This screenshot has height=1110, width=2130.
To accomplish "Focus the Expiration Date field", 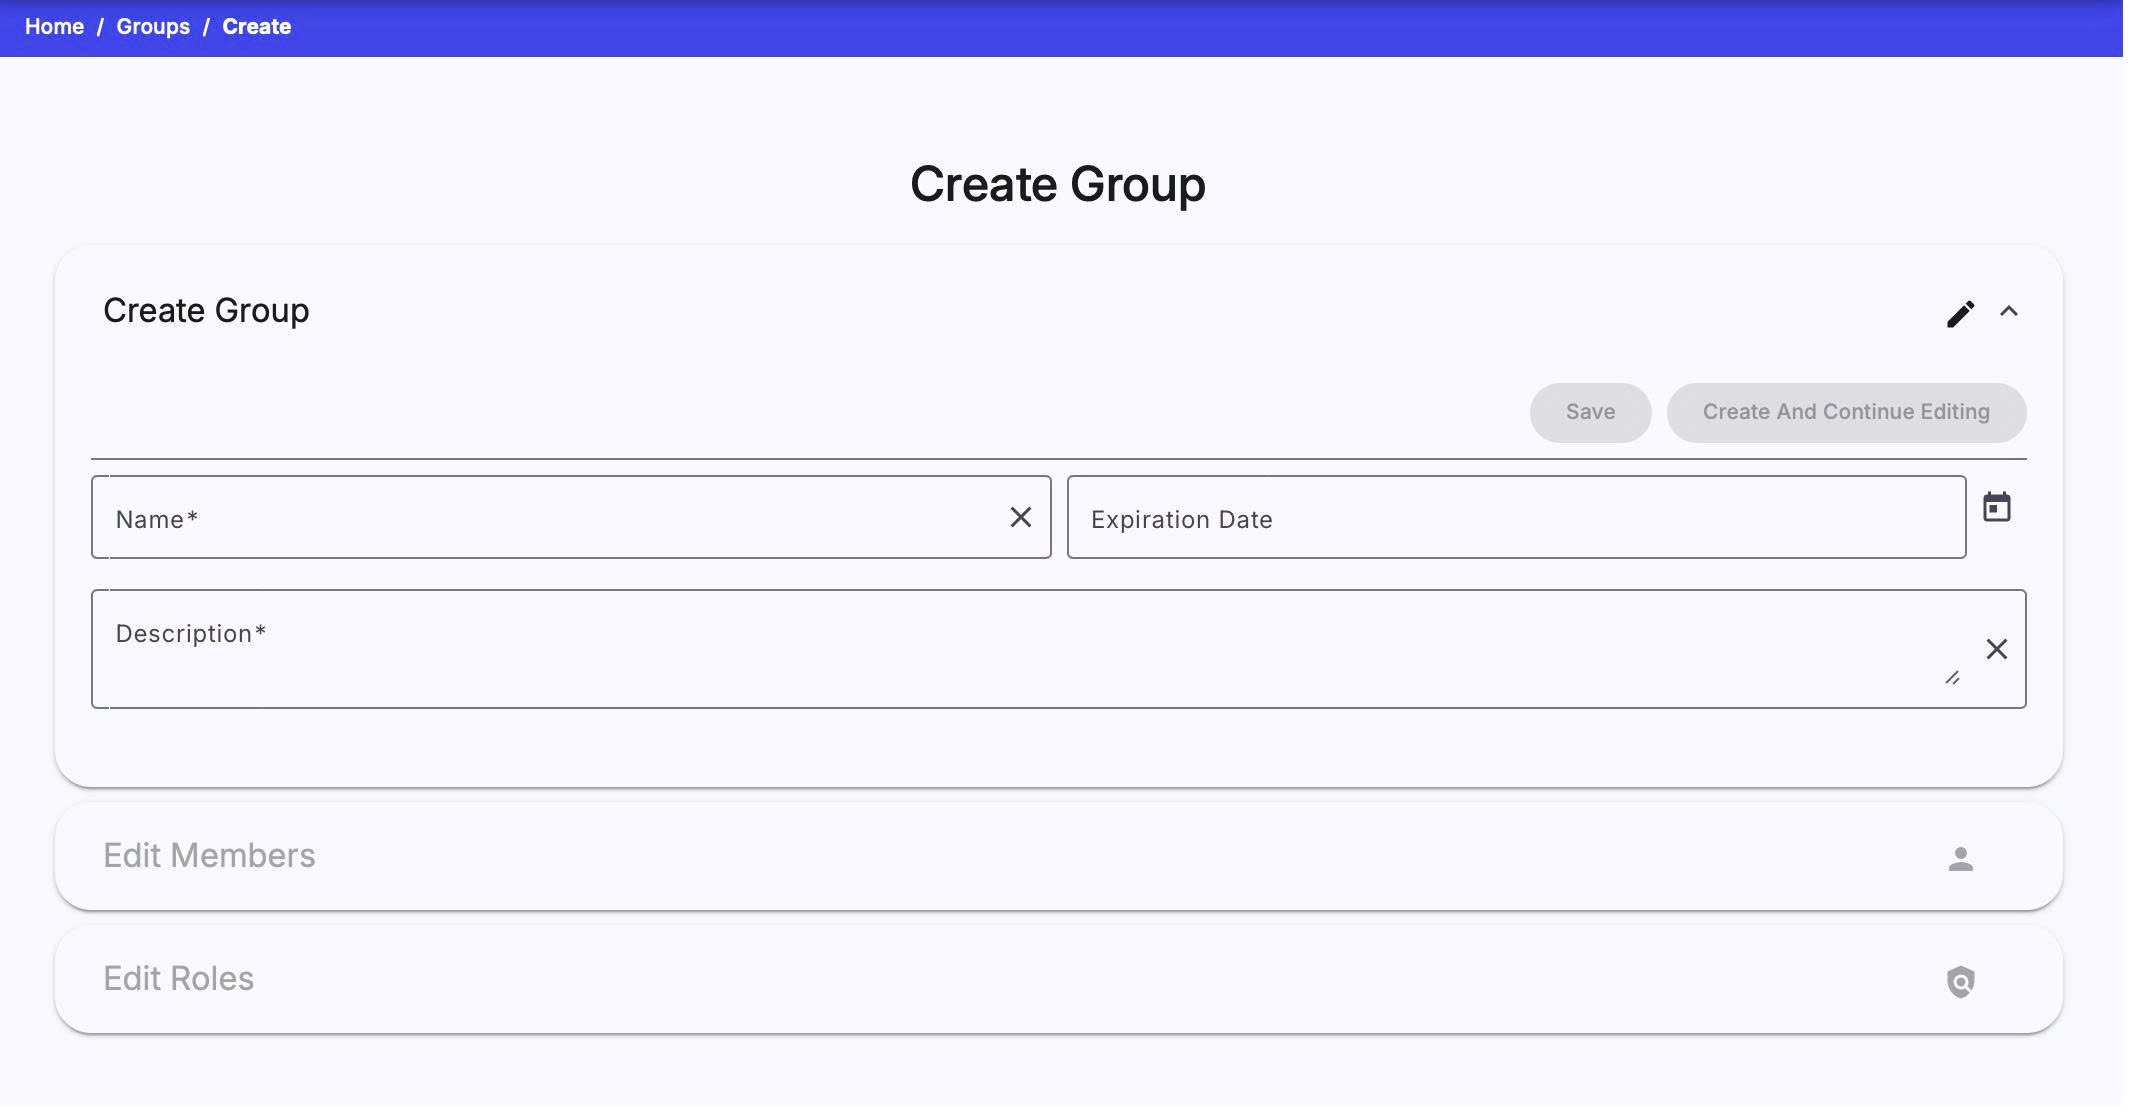I will tap(1515, 518).
